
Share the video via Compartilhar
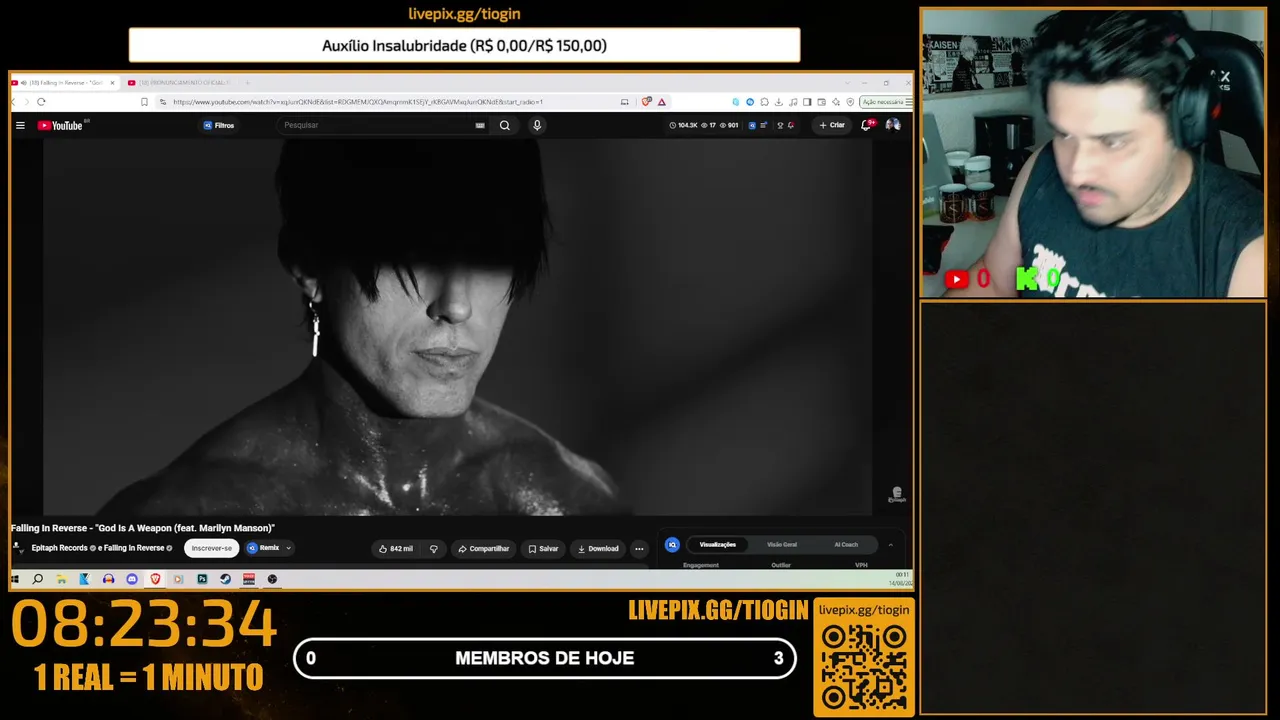(484, 549)
